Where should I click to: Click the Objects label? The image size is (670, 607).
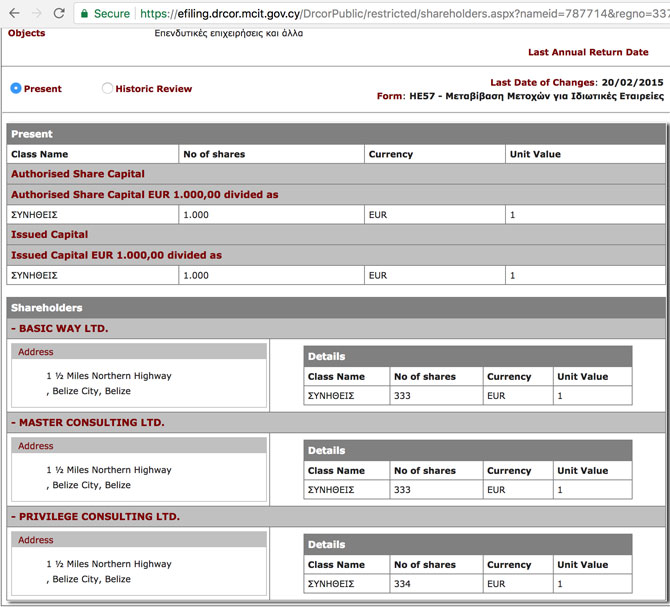click(x=26, y=33)
